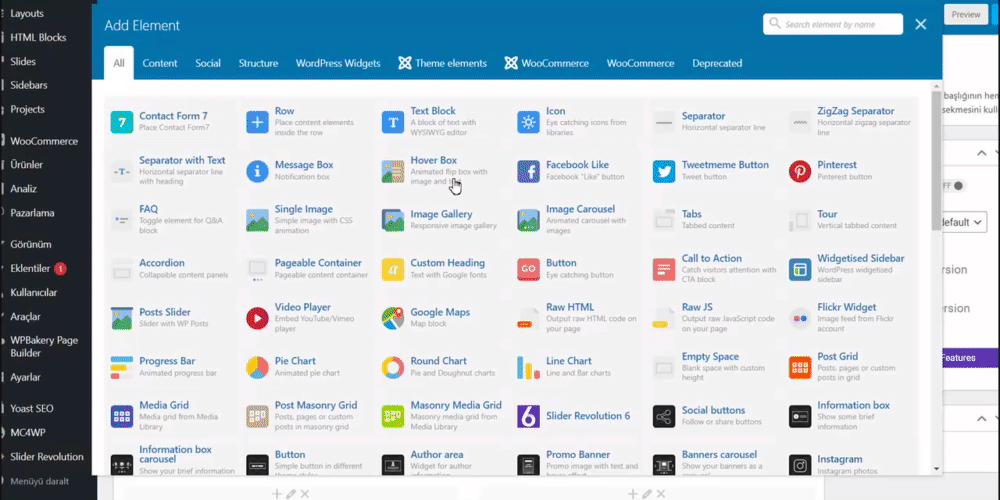Open the Structure tab

258,63
